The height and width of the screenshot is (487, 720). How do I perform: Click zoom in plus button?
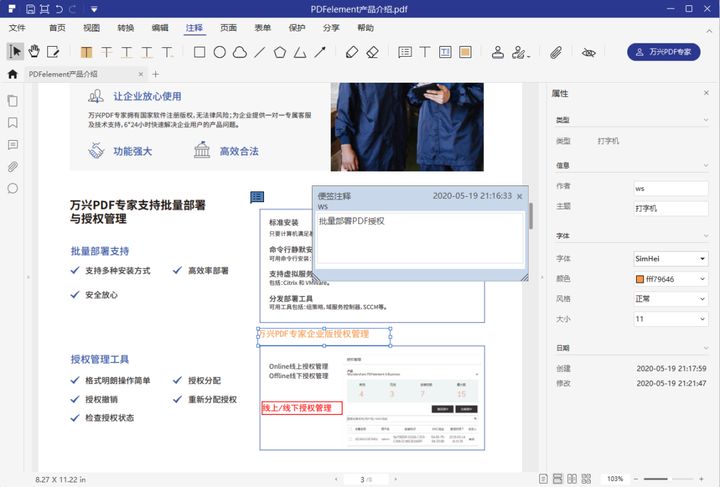701,479
